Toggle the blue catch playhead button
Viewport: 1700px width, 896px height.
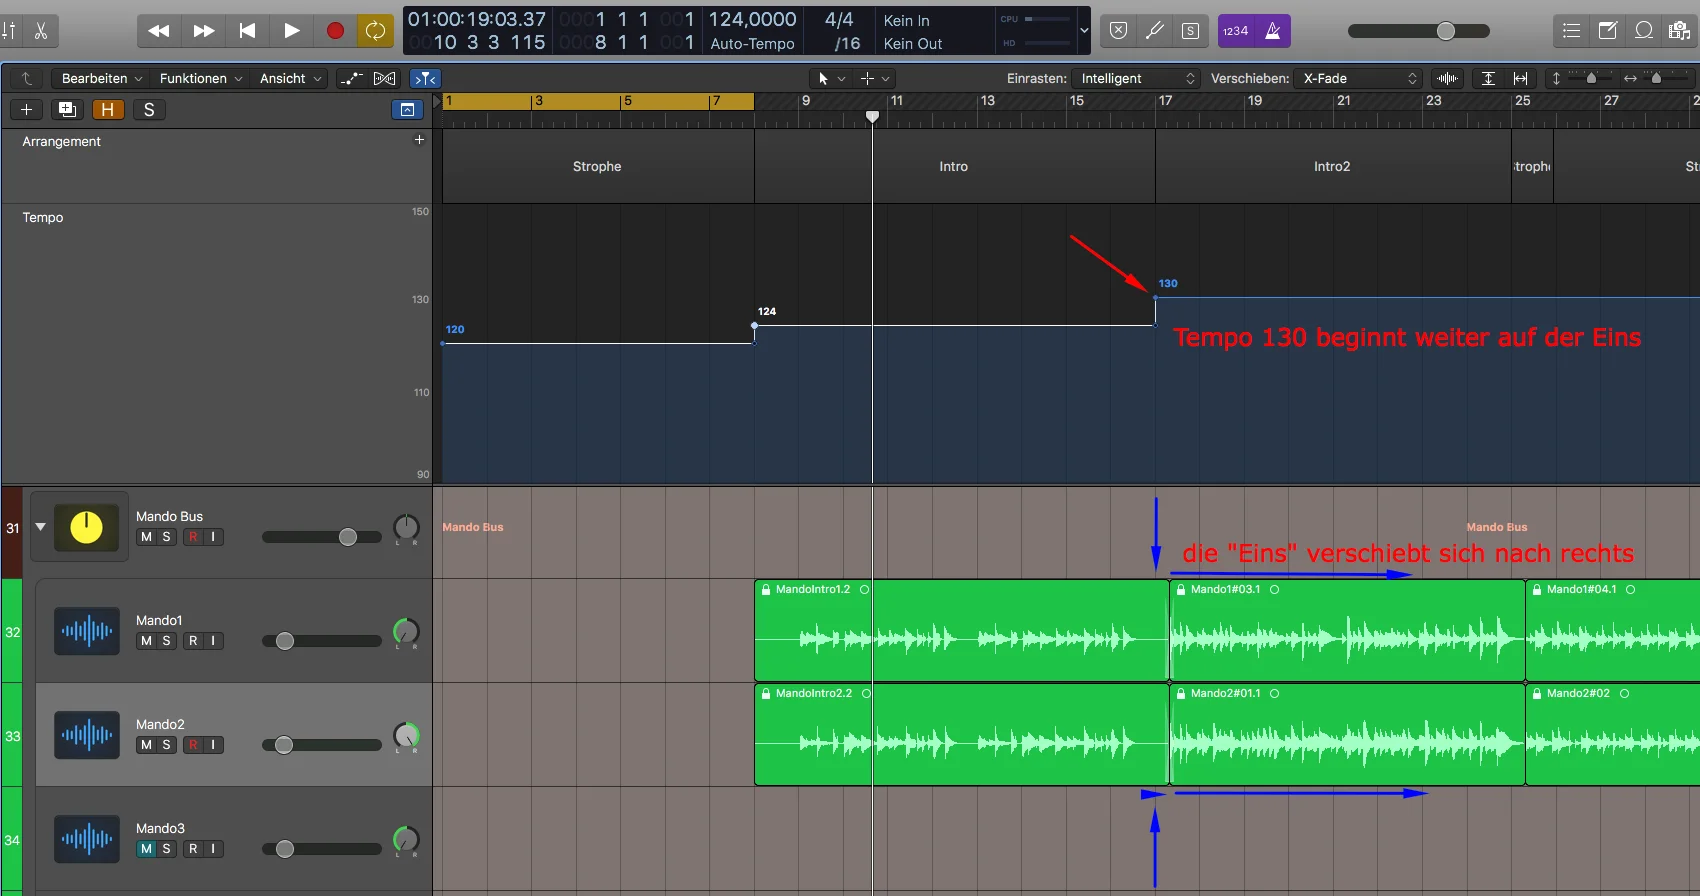tap(426, 78)
